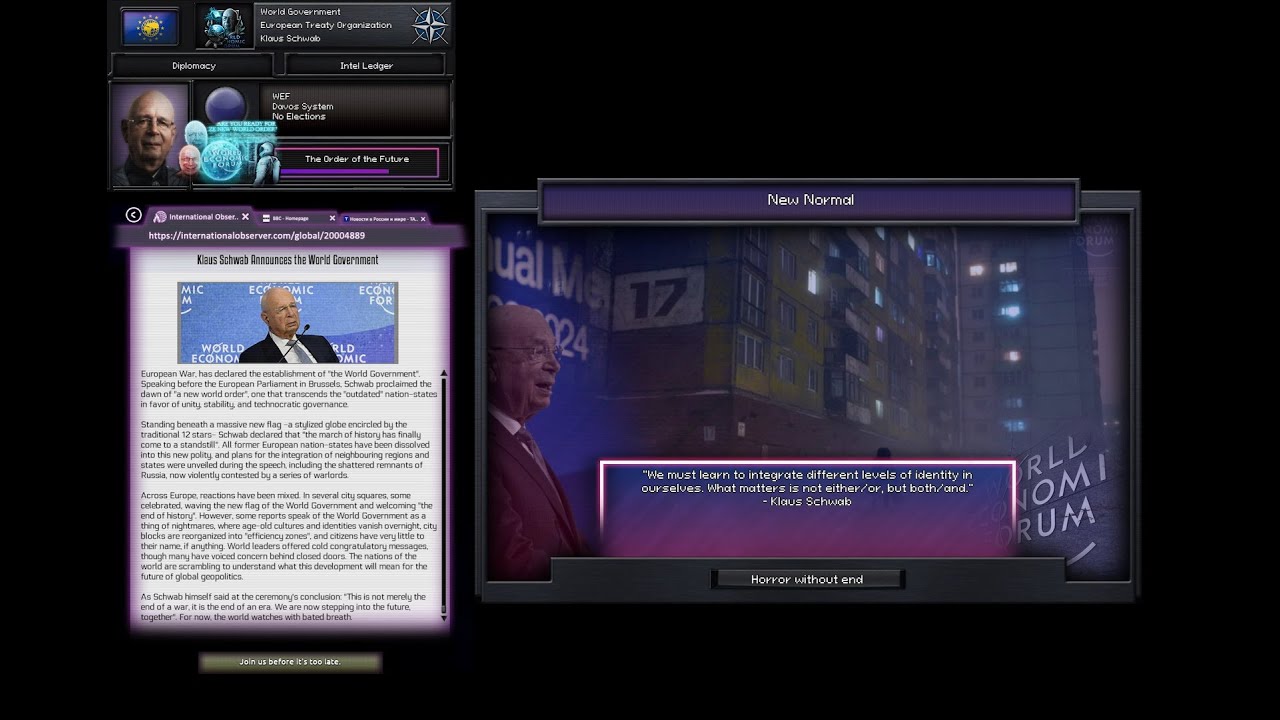Image resolution: width=1280 pixels, height=720 pixels.
Task: Open the Intel Ledger
Action: pyautogui.click(x=366, y=65)
